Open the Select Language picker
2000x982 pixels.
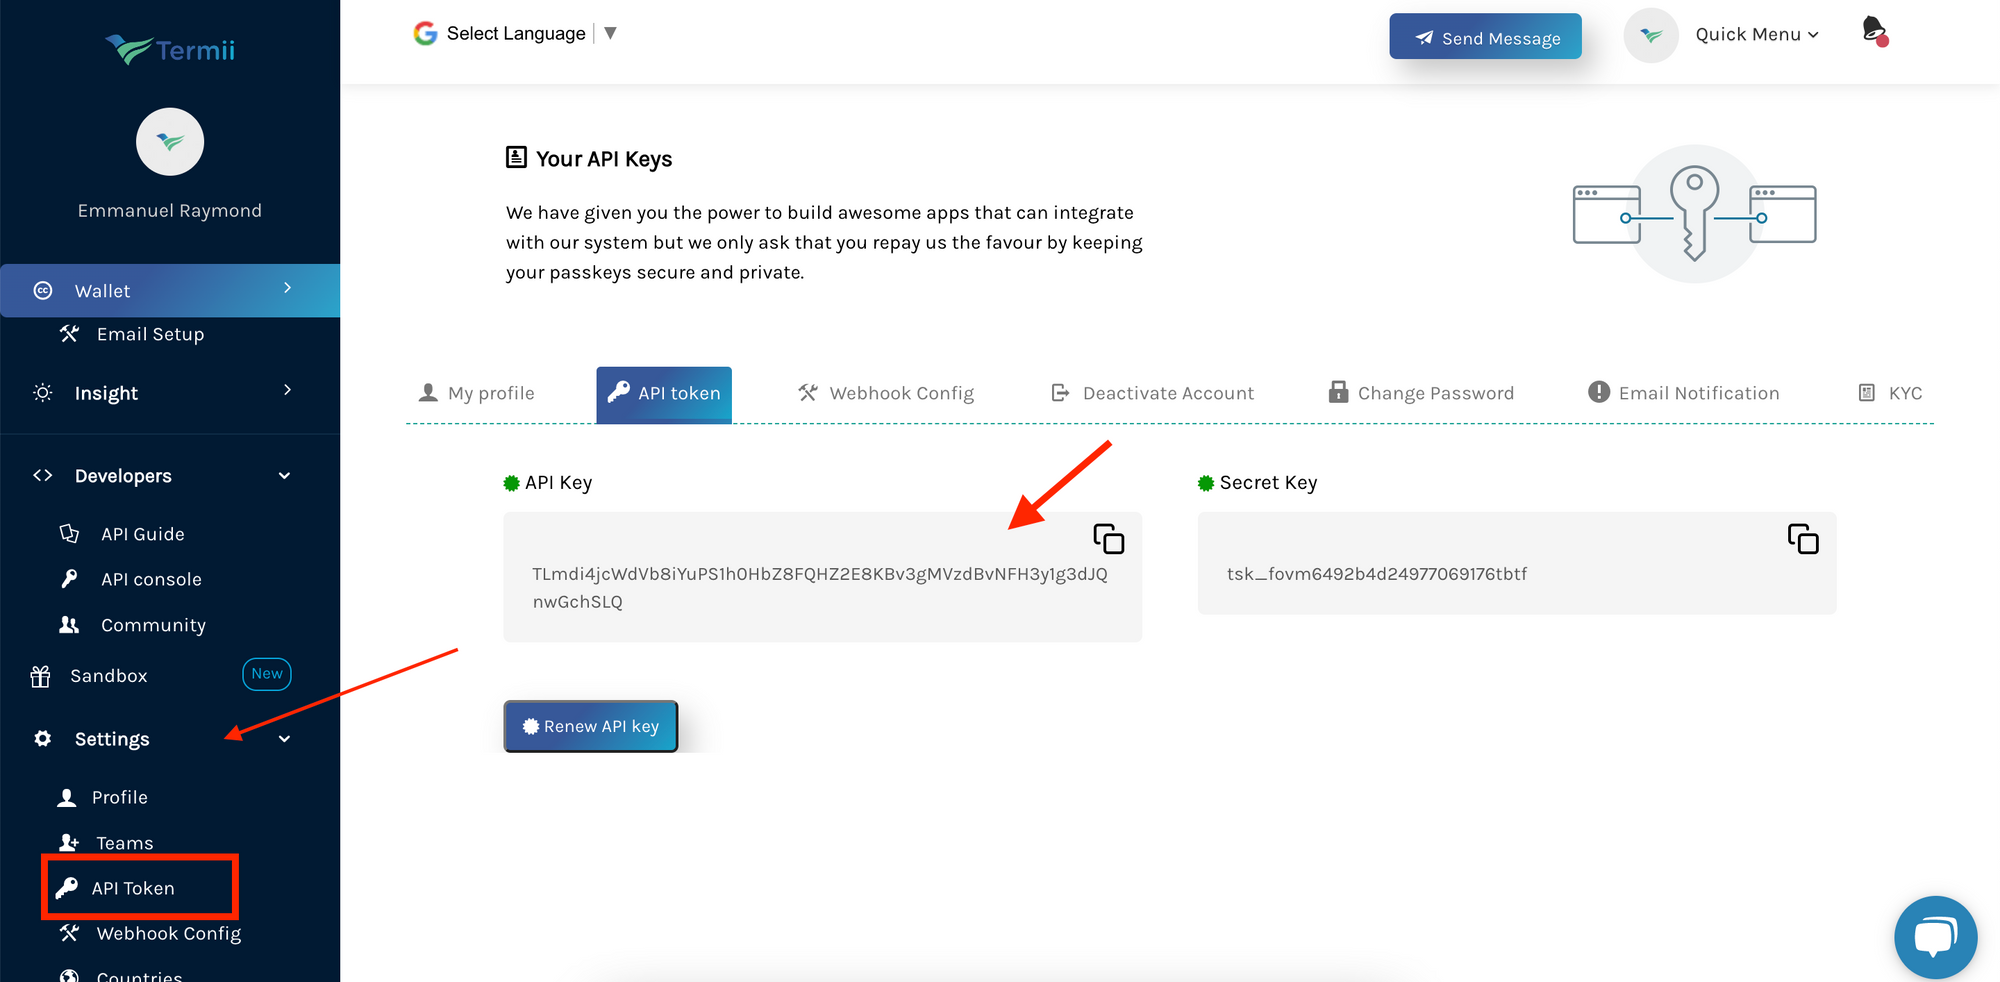tap(516, 32)
